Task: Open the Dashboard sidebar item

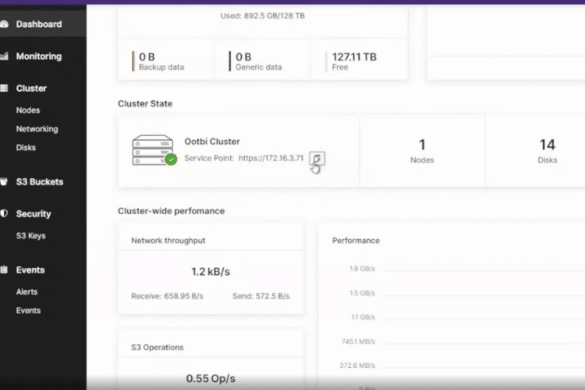Action: coord(39,24)
